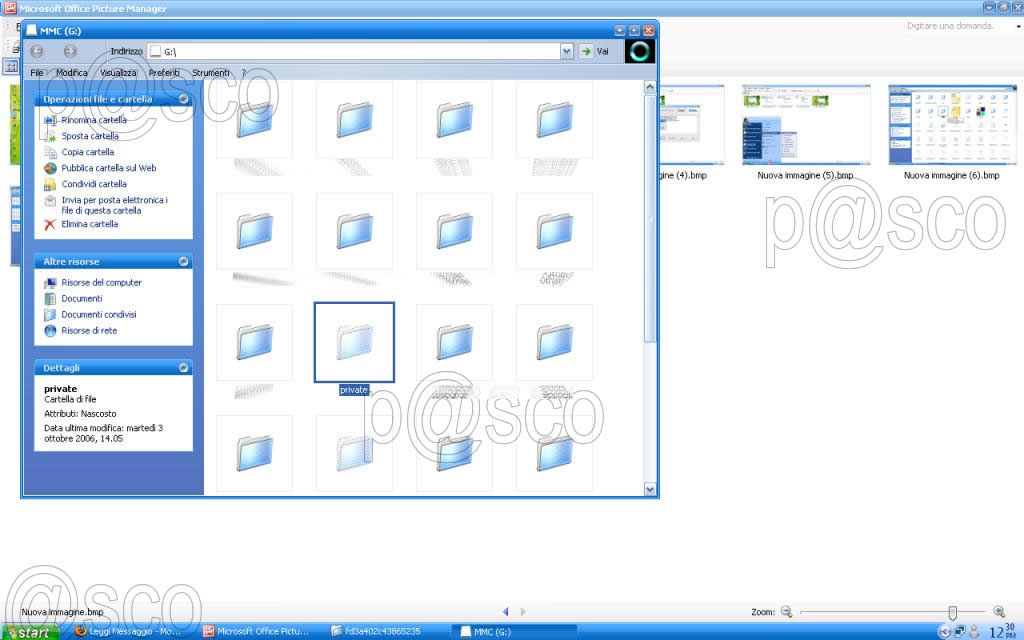This screenshot has height=640, width=1024.
Task: Collapse the Dettagli panel
Action: (x=184, y=368)
